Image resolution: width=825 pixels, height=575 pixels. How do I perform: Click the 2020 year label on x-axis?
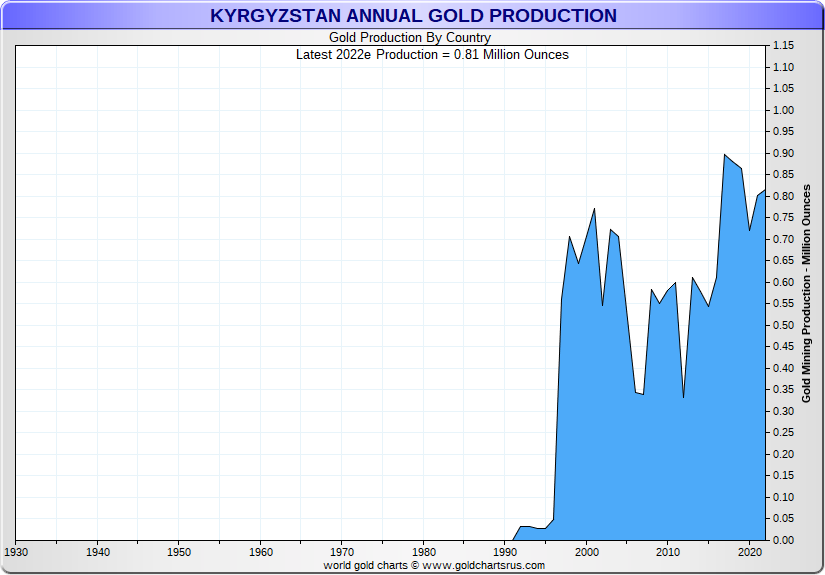pyautogui.click(x=749, y=552)
